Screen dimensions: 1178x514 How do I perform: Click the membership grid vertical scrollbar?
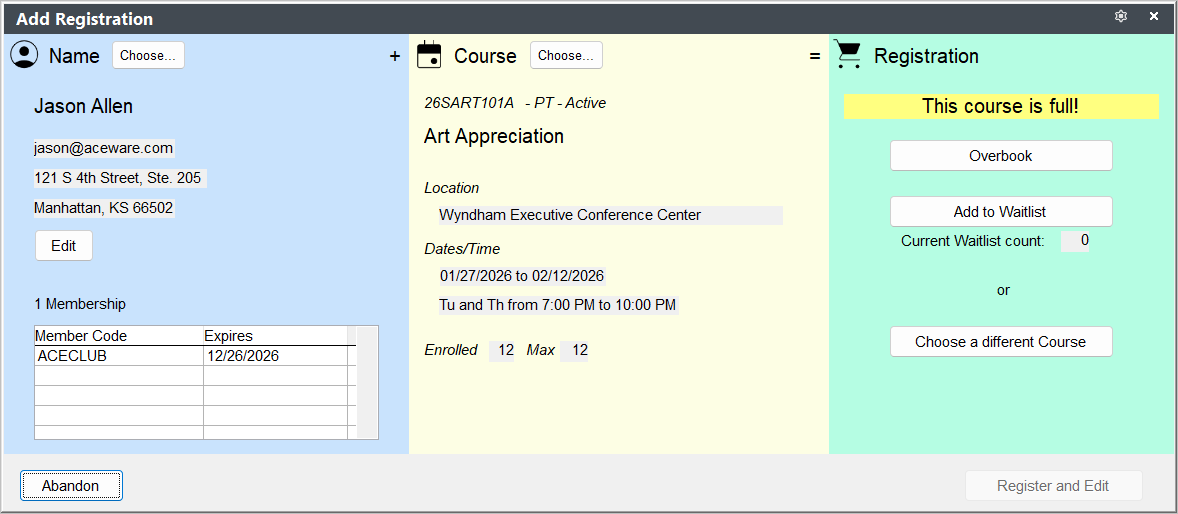(x=367, y=382)
